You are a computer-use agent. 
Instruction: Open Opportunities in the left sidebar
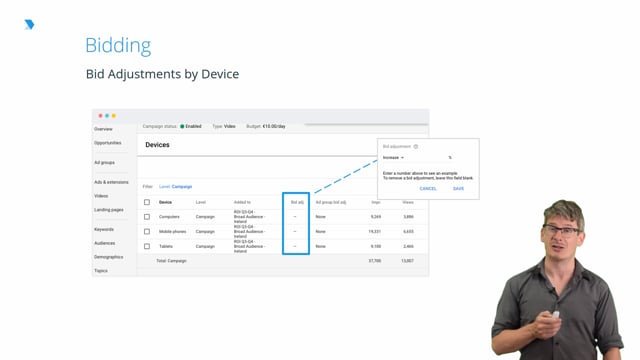click(108, 143)
